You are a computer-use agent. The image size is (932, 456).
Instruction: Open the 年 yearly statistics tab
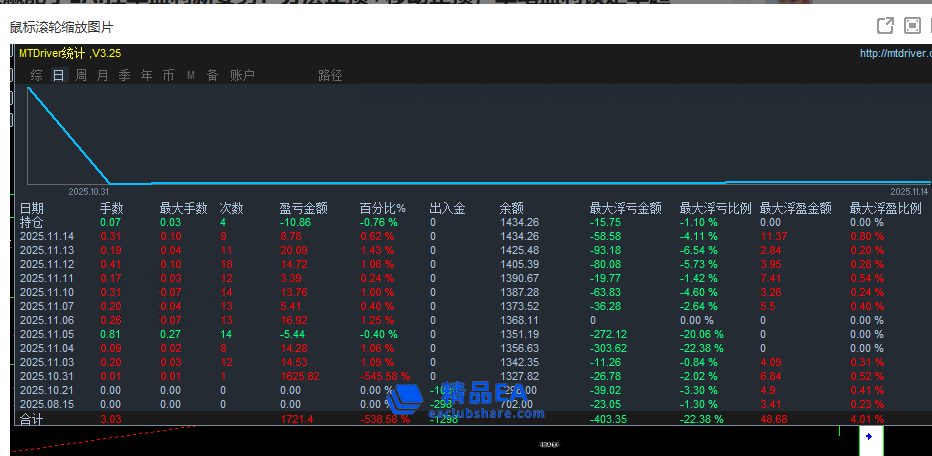(x=147, y=75)
